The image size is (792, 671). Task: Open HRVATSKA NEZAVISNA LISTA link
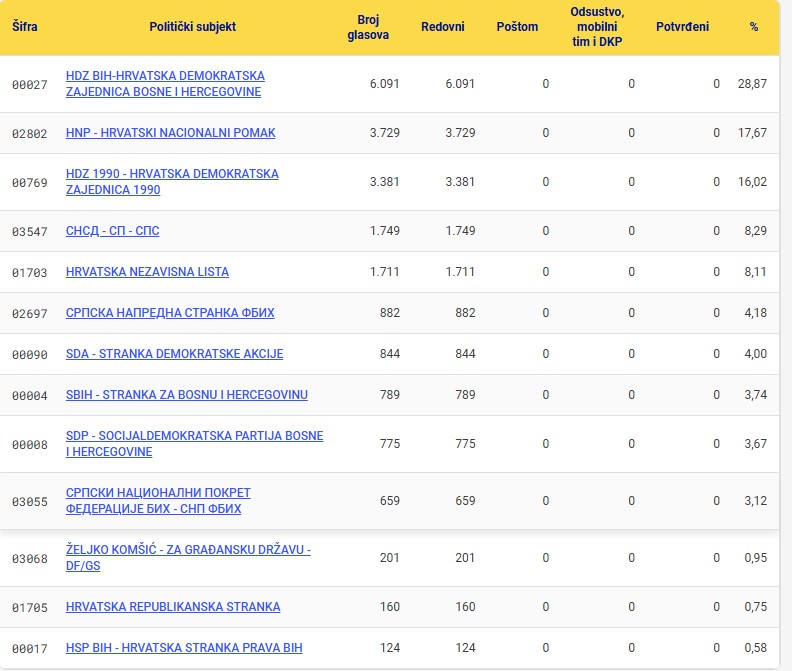click(147, 272)
